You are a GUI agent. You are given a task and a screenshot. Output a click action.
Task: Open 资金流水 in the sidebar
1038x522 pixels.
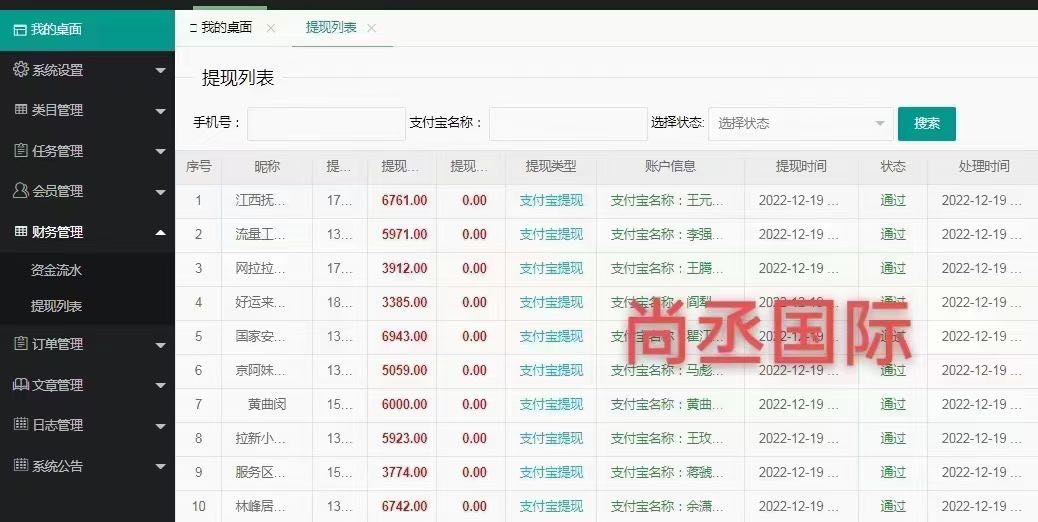click(x=56, y=270)
